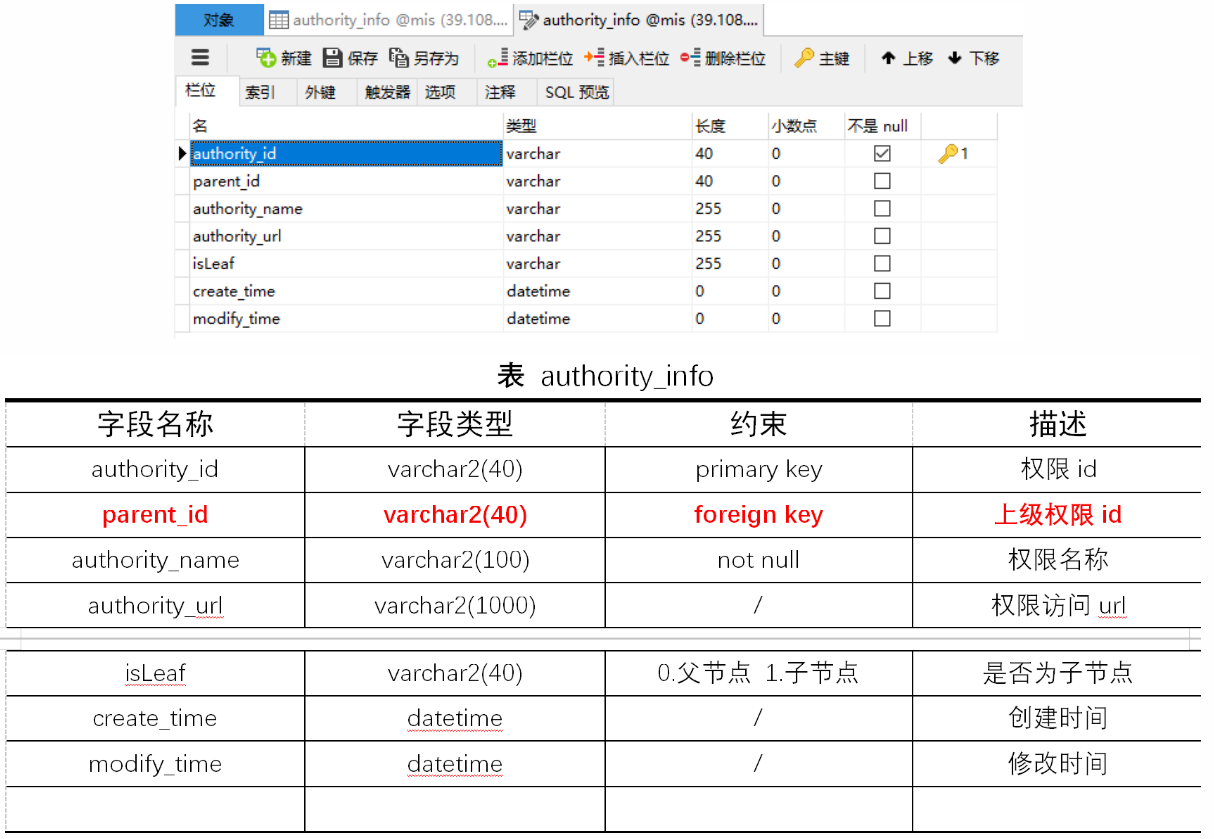Enable not-null checkbox for parent_id
The image size is (1214, 839).
click(882, 181)
